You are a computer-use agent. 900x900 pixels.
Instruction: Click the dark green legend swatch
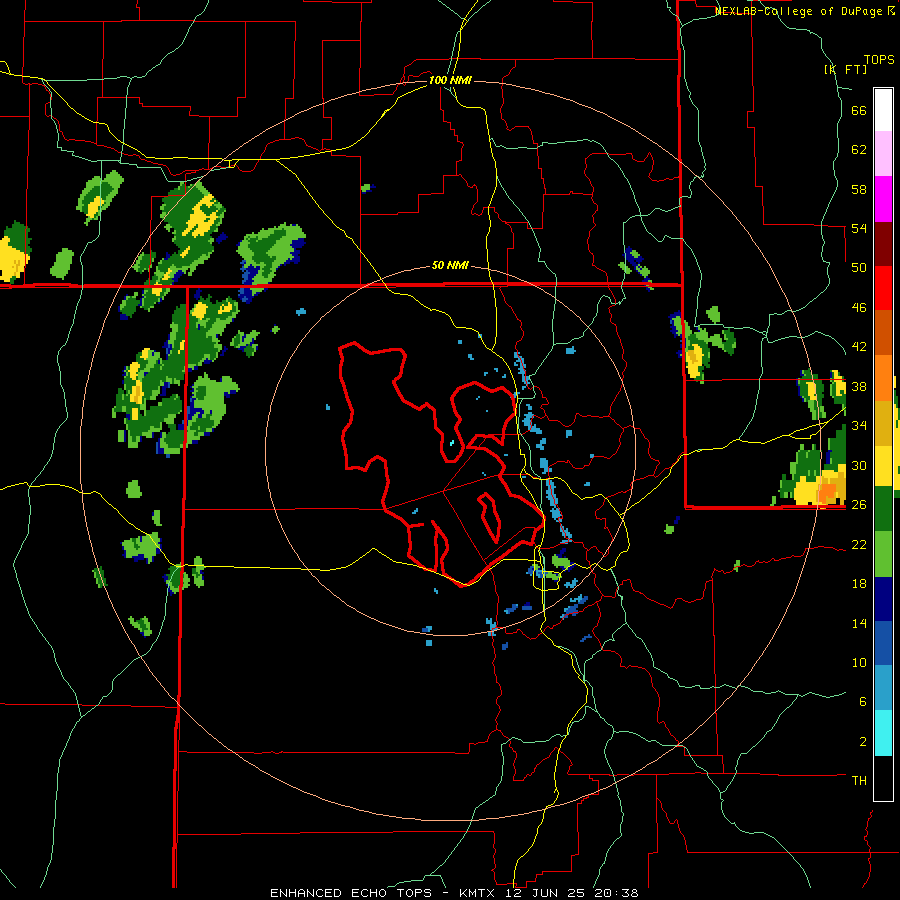tap(883, 510)
